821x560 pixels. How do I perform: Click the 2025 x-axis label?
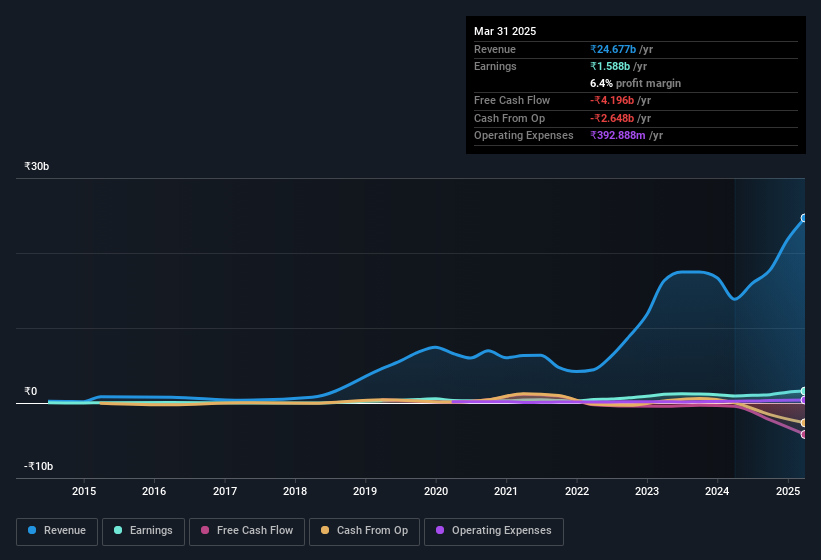point(788,491)
